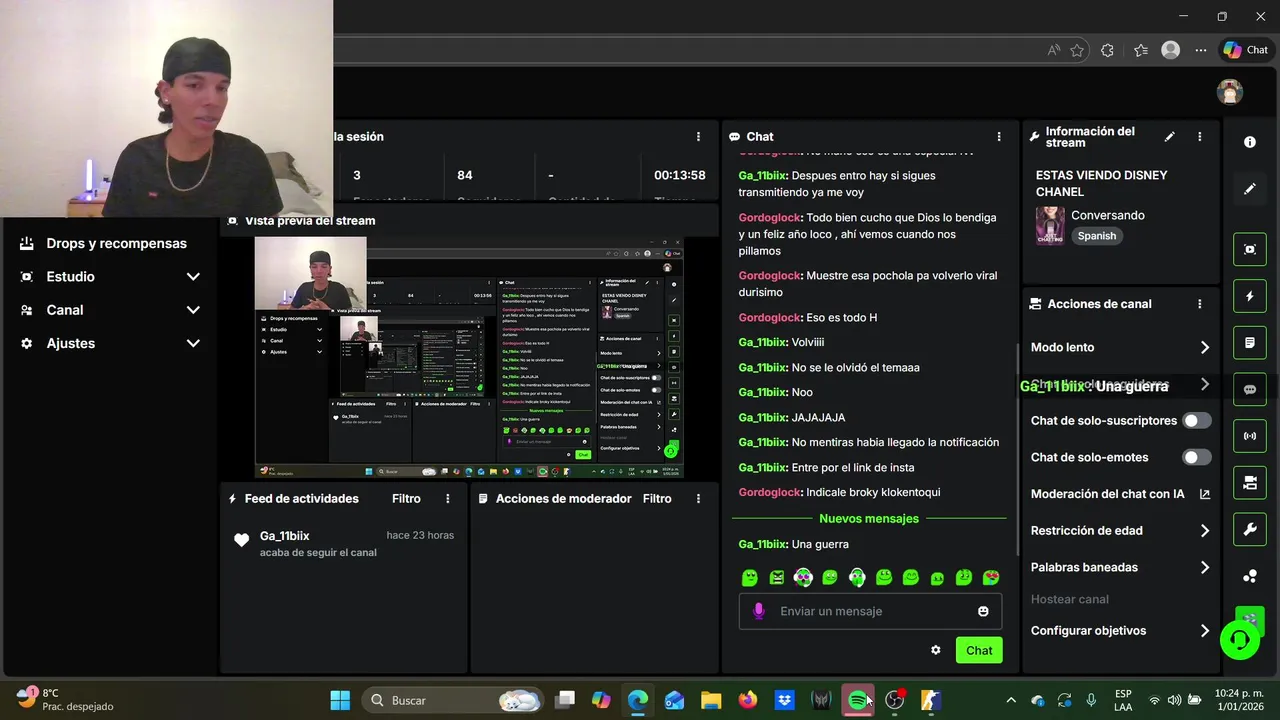
Task: Click the Enviar un mensaje input field
Action: 870,611
